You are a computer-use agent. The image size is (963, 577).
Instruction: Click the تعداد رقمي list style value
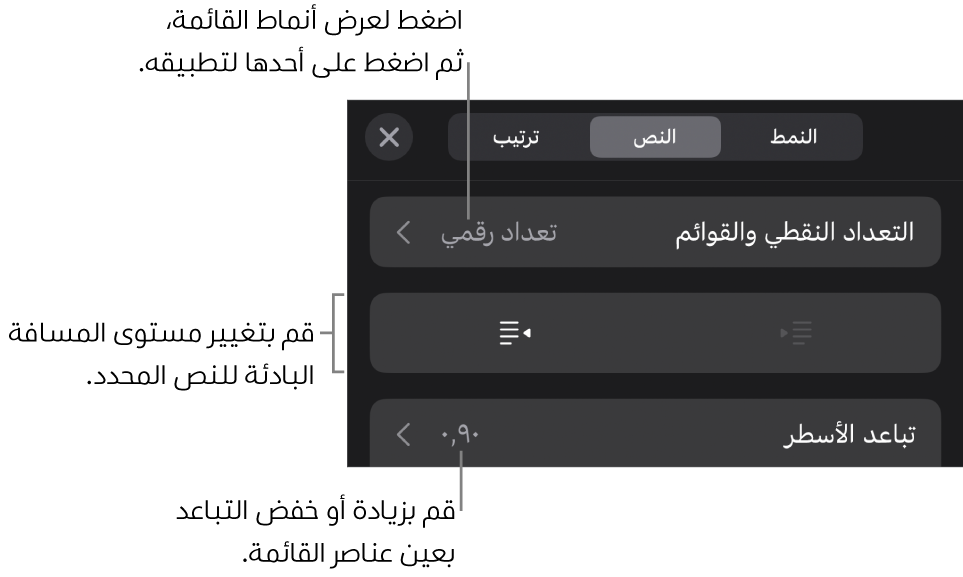(499, 233)
